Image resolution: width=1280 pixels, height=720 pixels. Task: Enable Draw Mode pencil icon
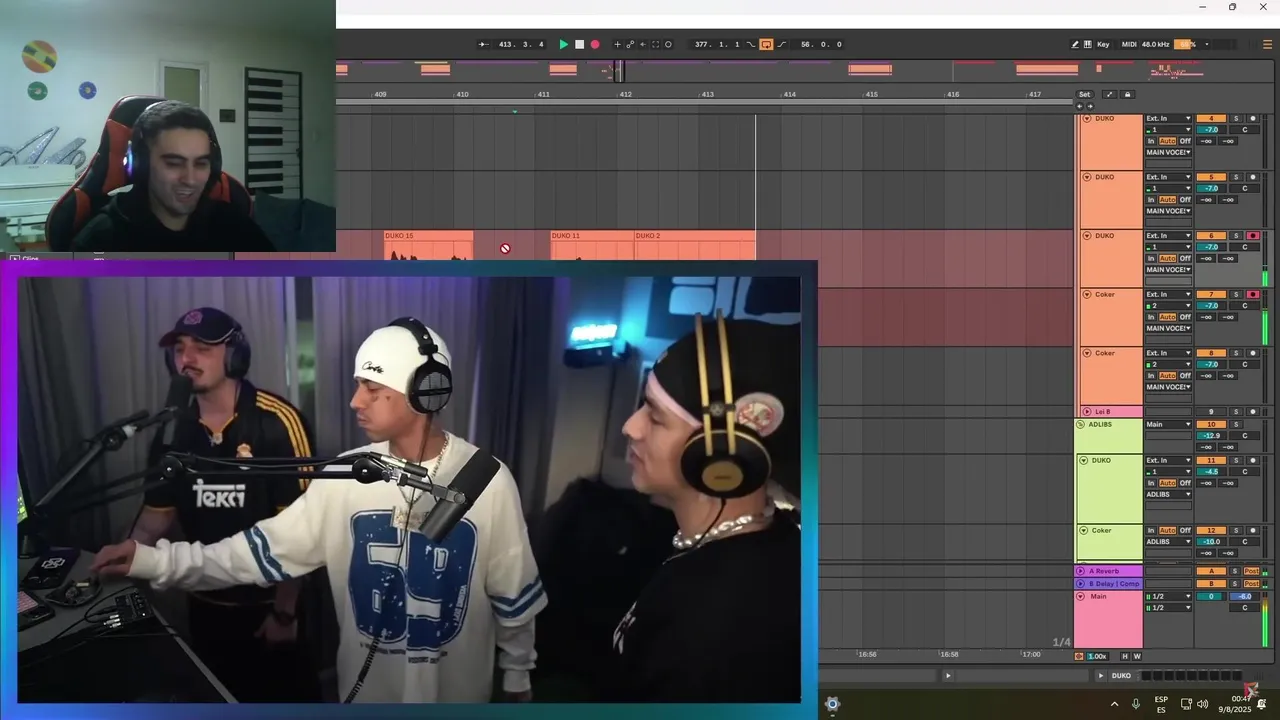[x=1076, y=44]
